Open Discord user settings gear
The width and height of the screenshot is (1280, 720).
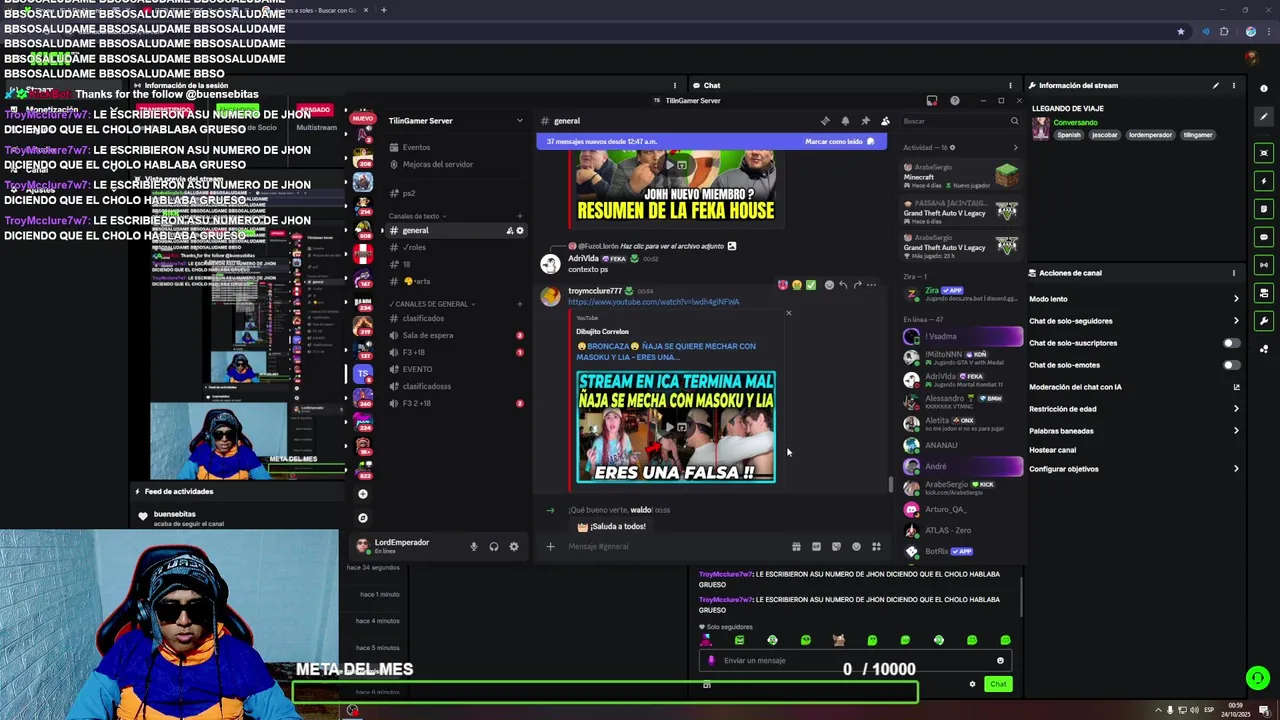[x=514, y=546]
